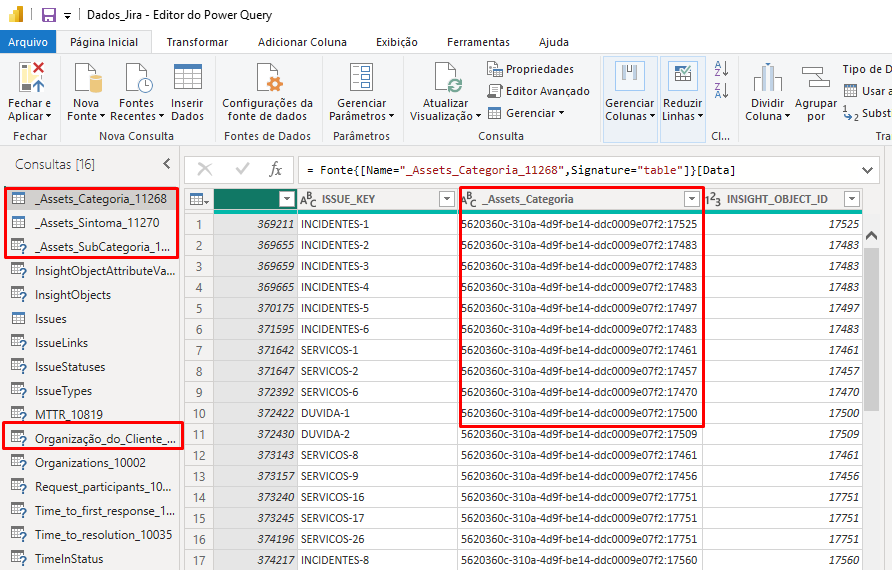This screenshot has width=892, height=570.
Task: Switch to Página Inicial tab
Action: coord(104,42)
